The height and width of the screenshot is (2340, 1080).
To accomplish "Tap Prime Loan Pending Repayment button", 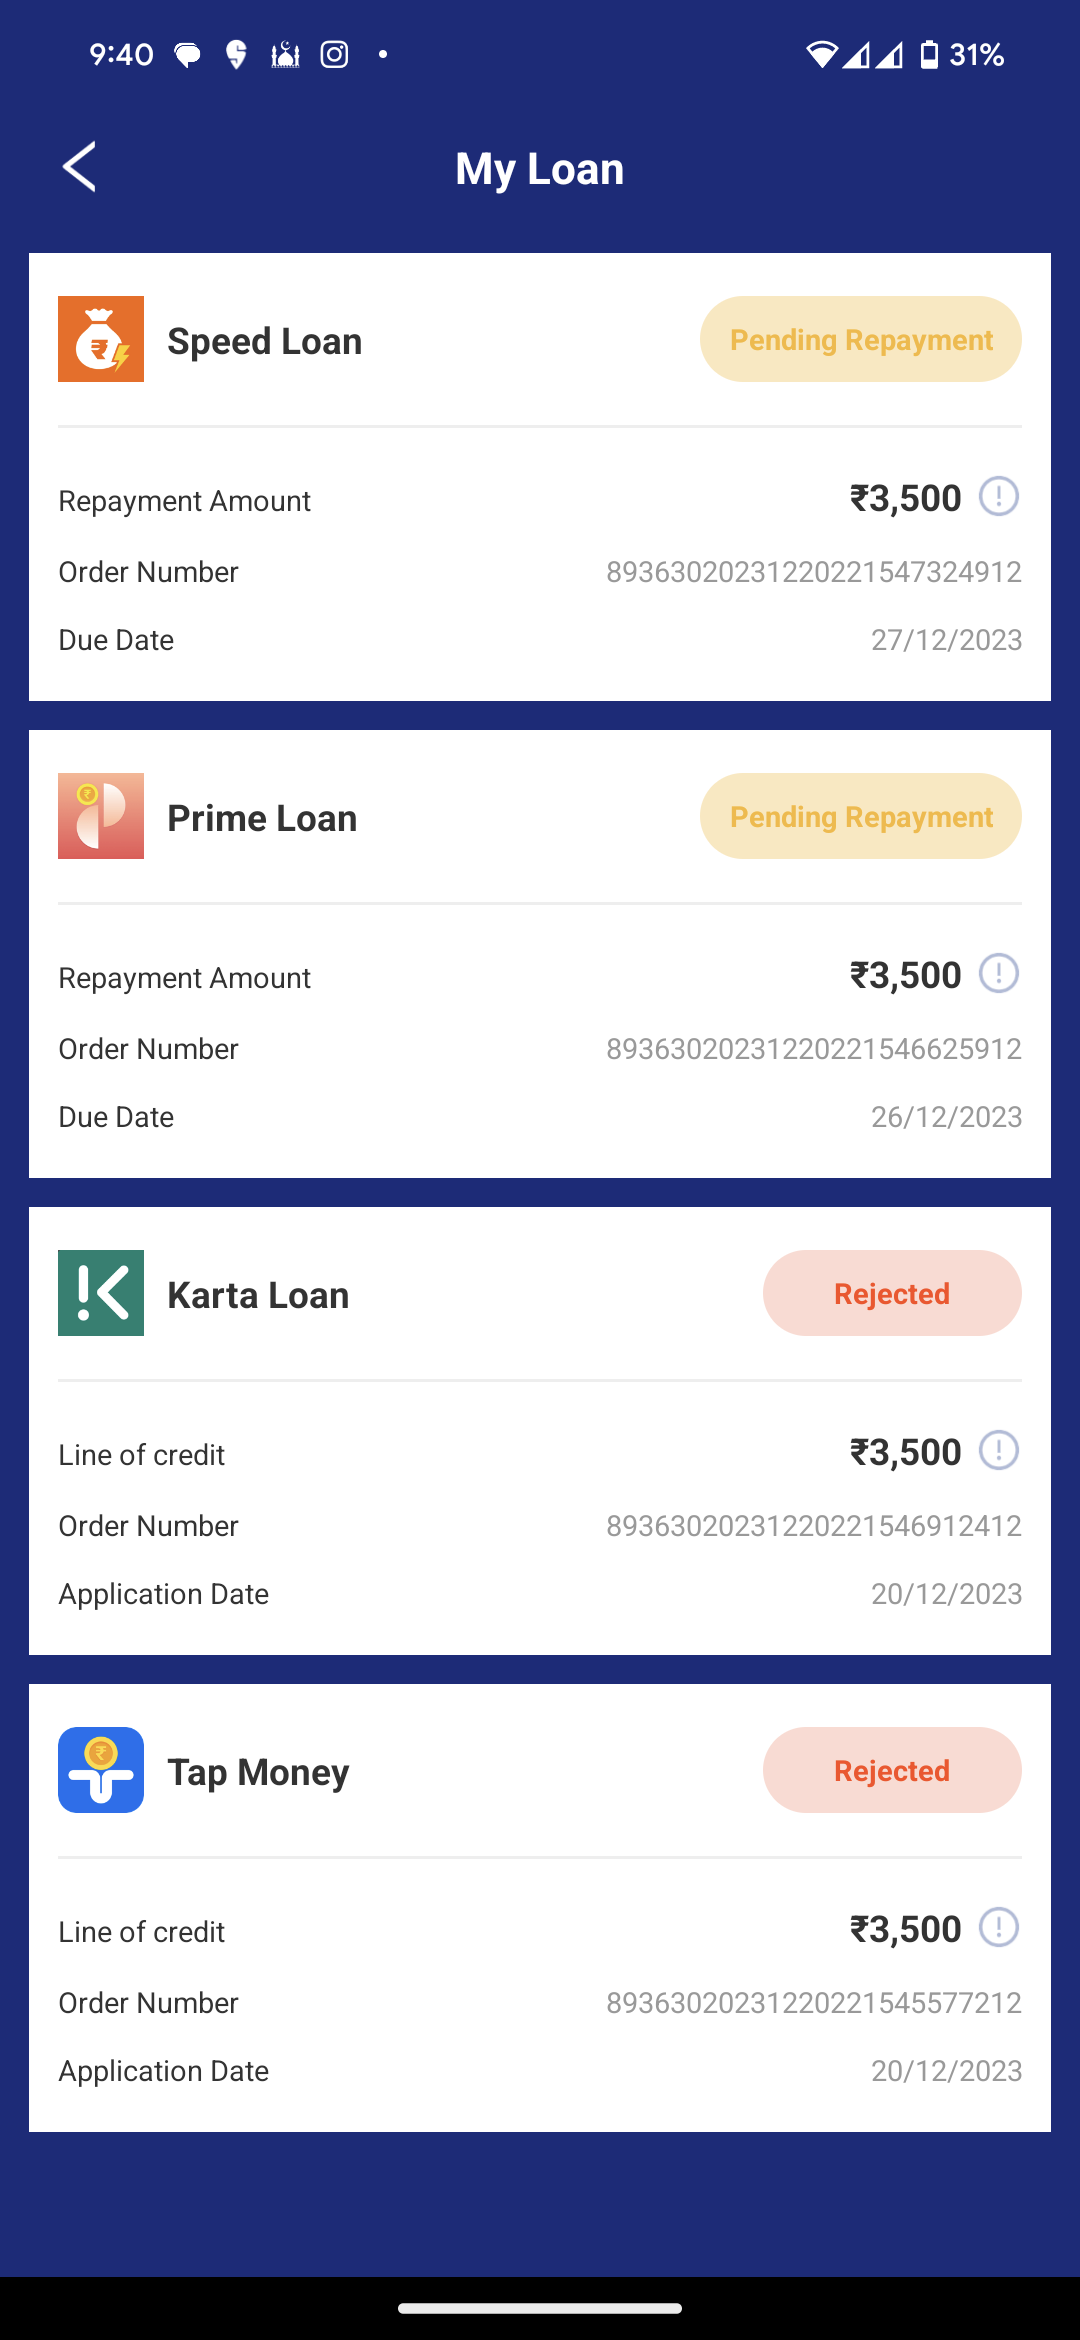I will coord(860,816).
